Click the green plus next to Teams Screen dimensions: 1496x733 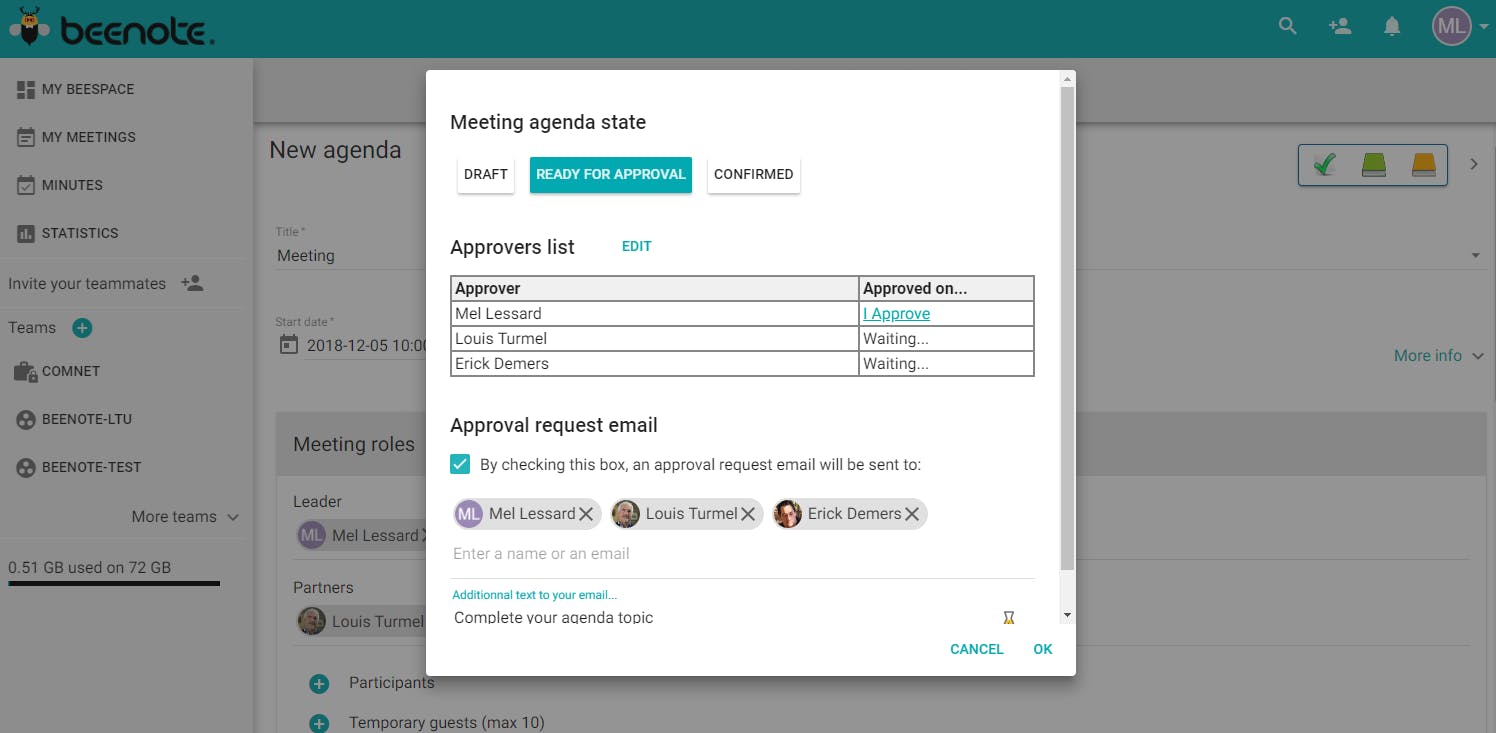pyautogui.click(x=82, y=328)
